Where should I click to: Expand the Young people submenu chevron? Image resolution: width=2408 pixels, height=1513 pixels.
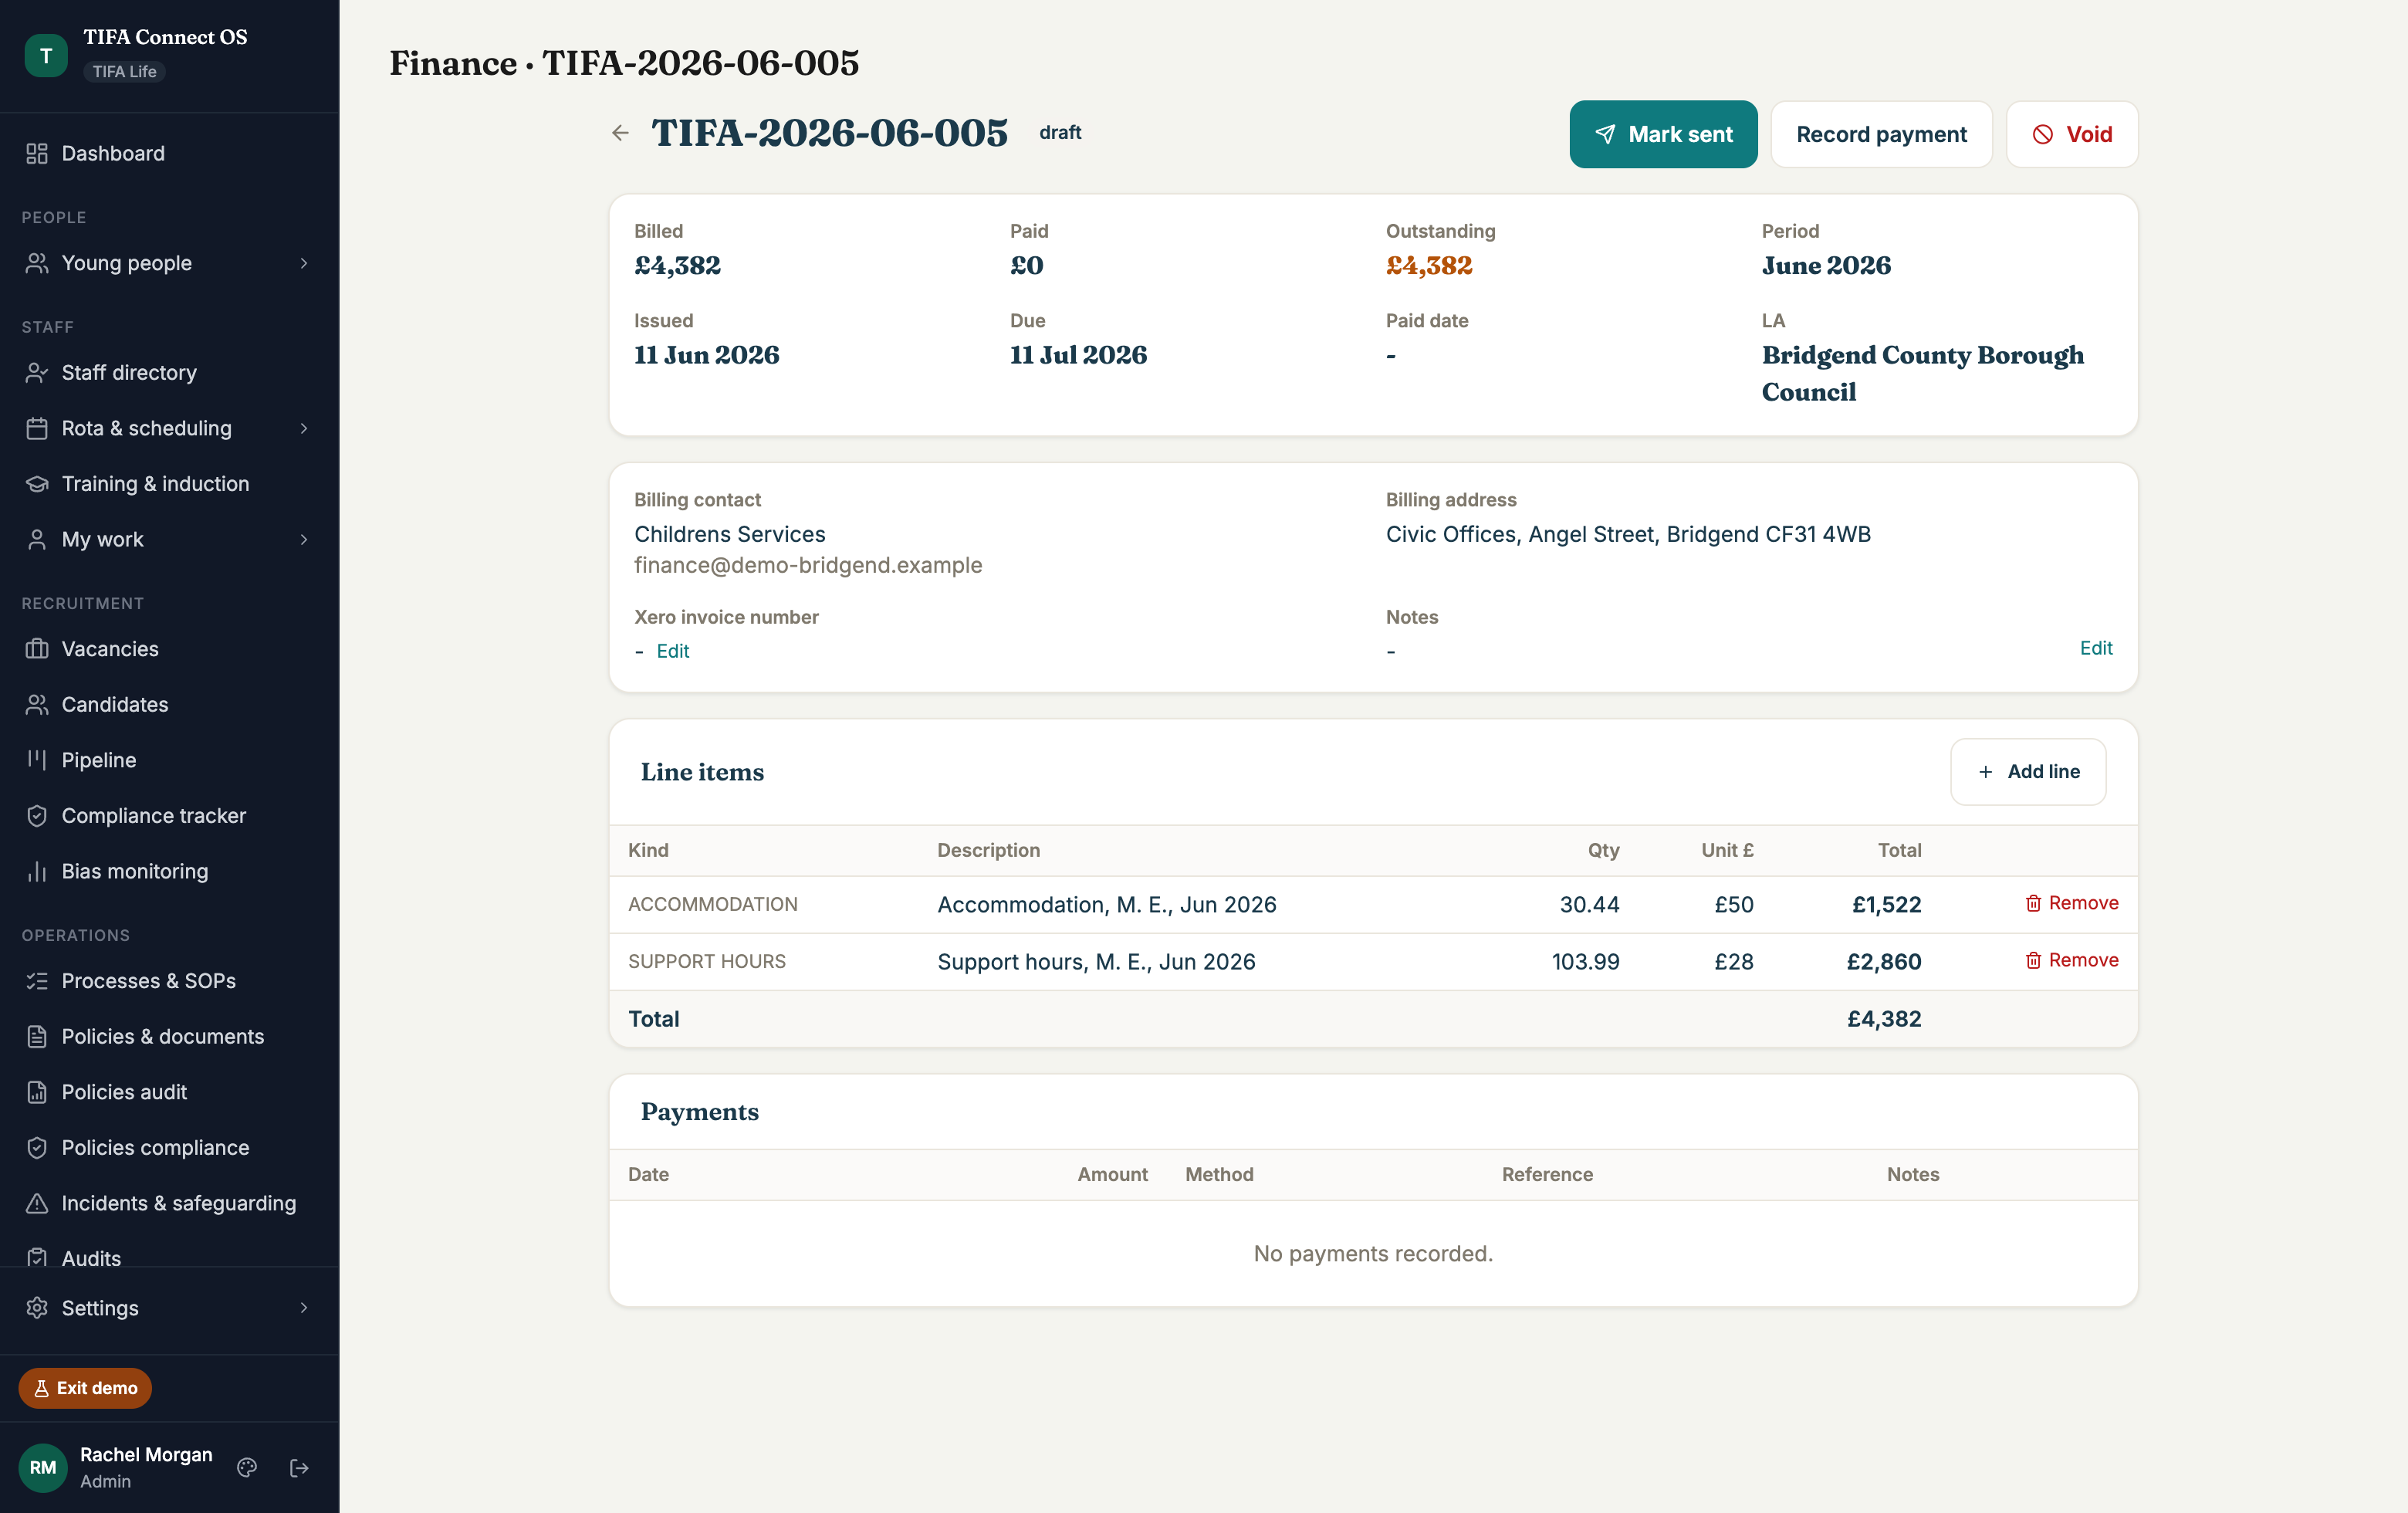(304, 263)
